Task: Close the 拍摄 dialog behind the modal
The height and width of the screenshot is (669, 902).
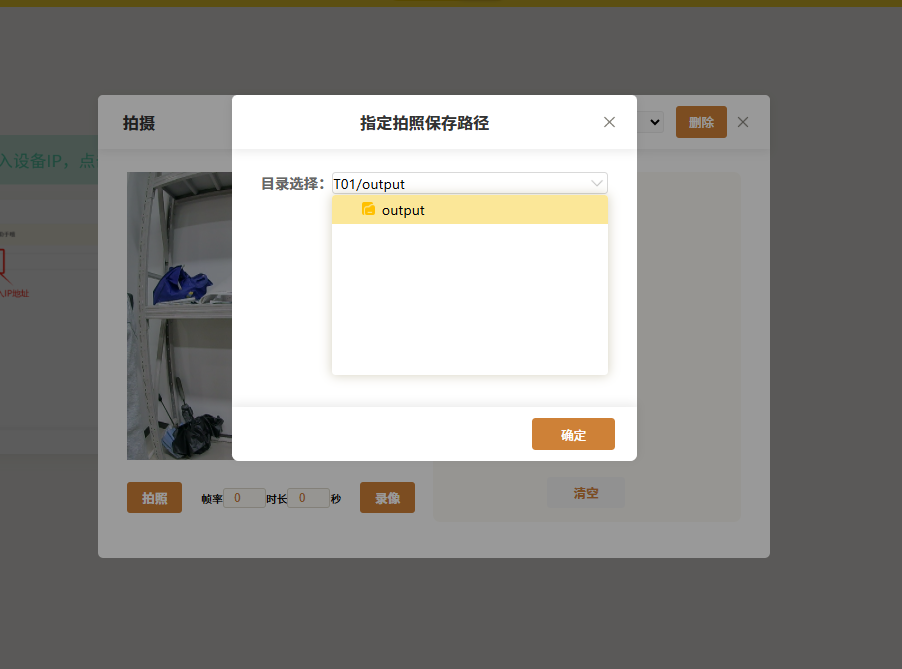Action: (743, 122)
